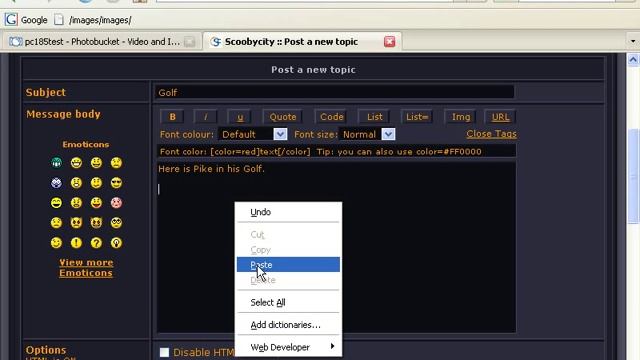Screen dimensions: 640x360
Task: Click the page vertical scrollbar thumb
Action: click(x=633, y=176)
